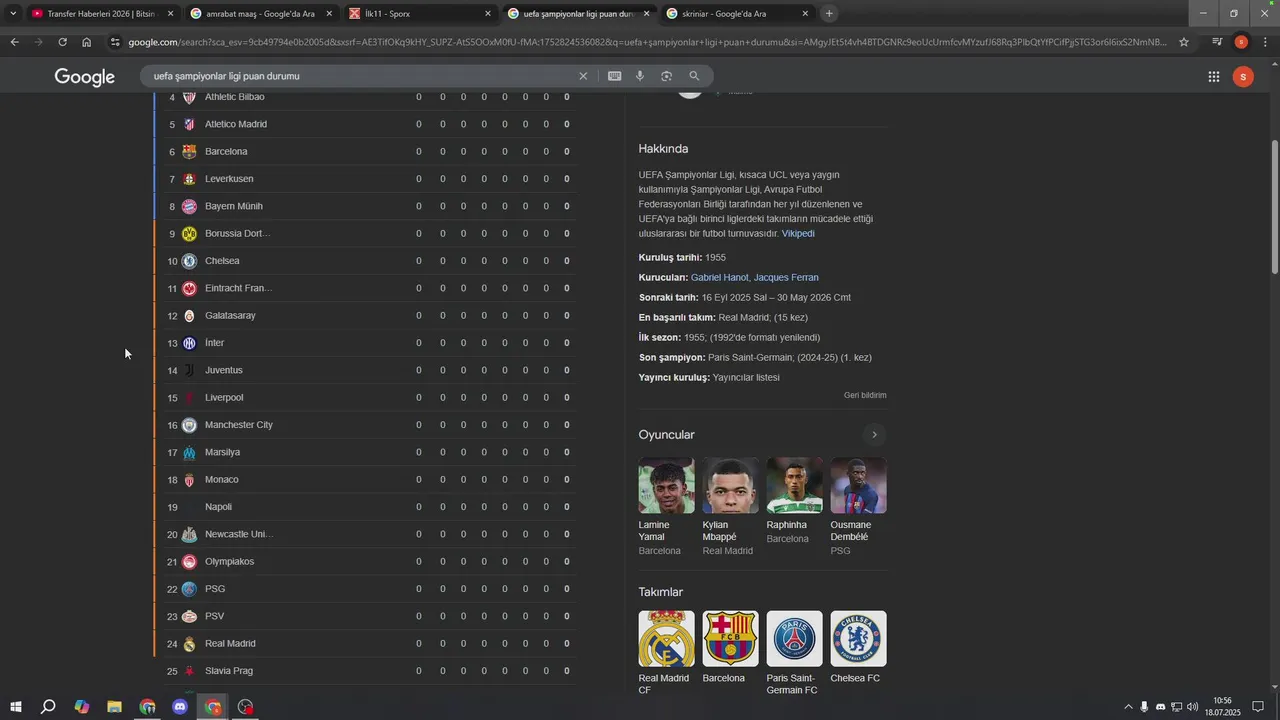The image size is (1280, 720).
Task: Close the İlk11 - Sporx tab
Action: (x=488, y=14)
